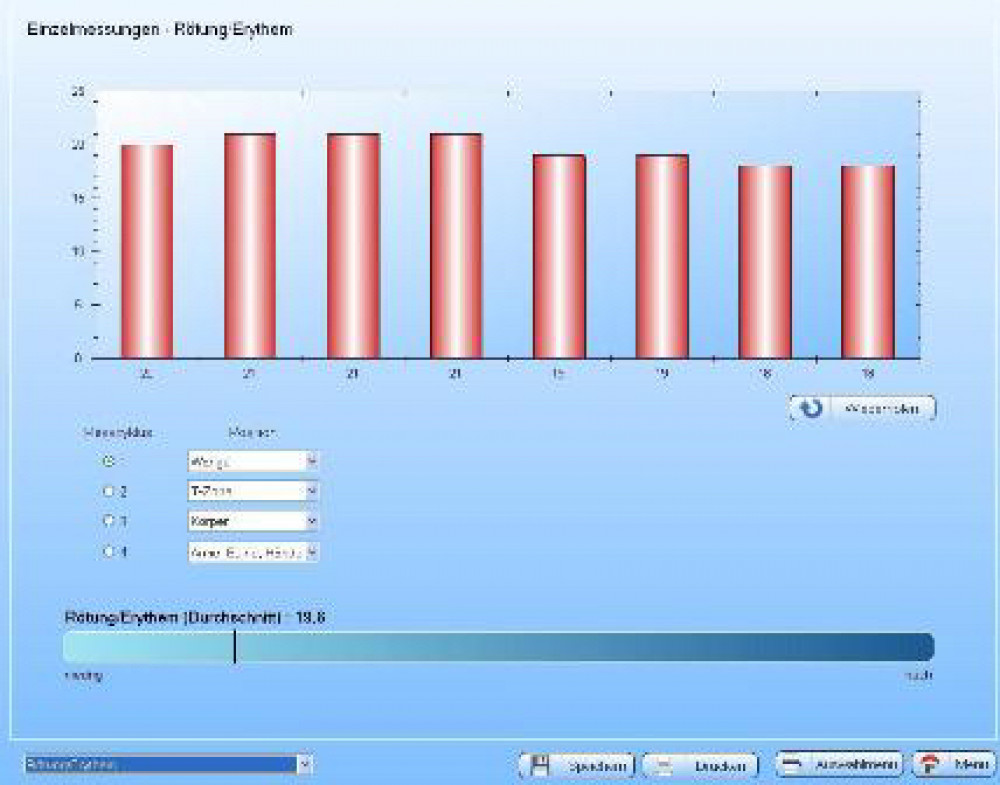Screen dimensions: 1000x785
Task: Click the last bar on the right
Action: [868, 261]
